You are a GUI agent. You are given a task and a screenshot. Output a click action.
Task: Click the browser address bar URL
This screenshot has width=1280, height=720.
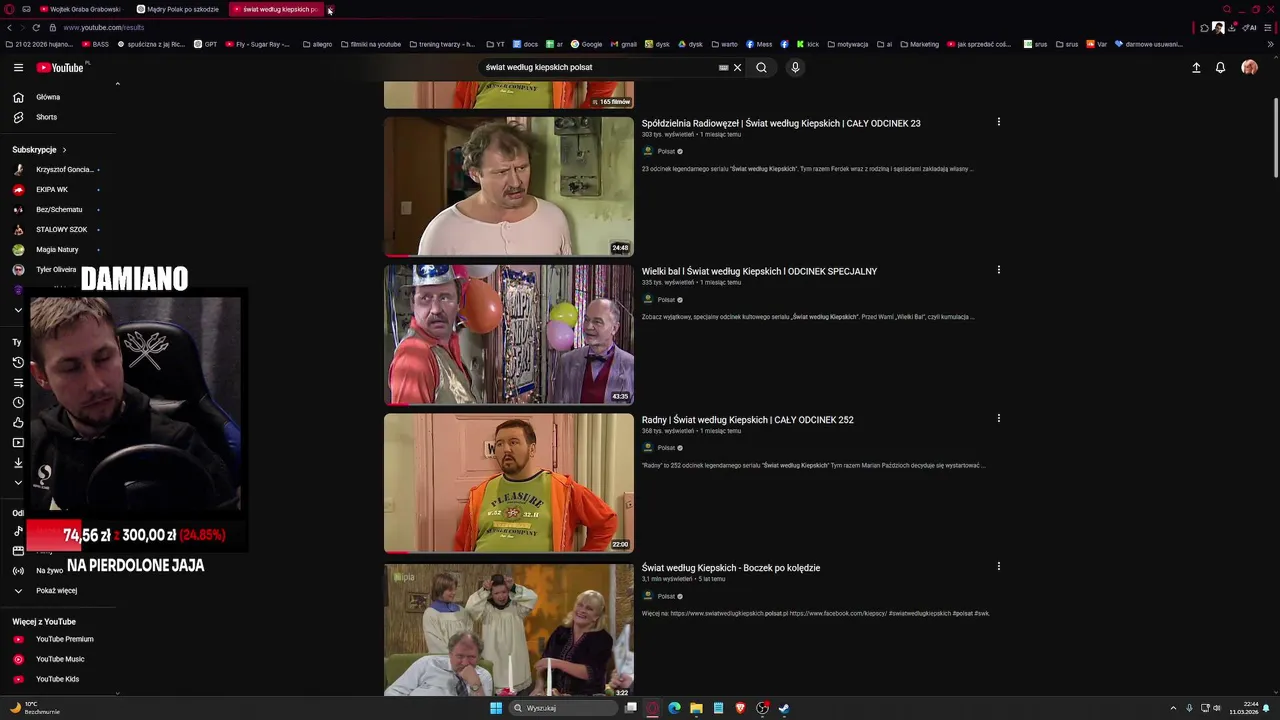click(104, 27)
